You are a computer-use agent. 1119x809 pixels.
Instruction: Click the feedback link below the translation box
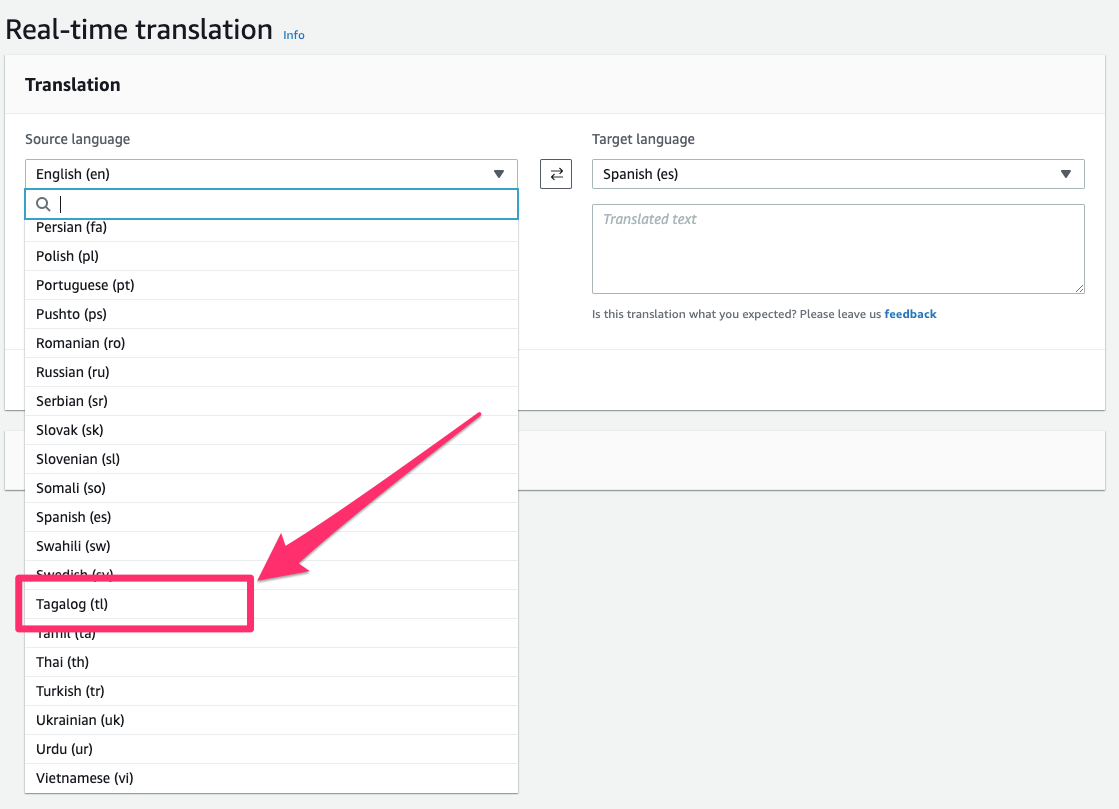pos(910,313)
